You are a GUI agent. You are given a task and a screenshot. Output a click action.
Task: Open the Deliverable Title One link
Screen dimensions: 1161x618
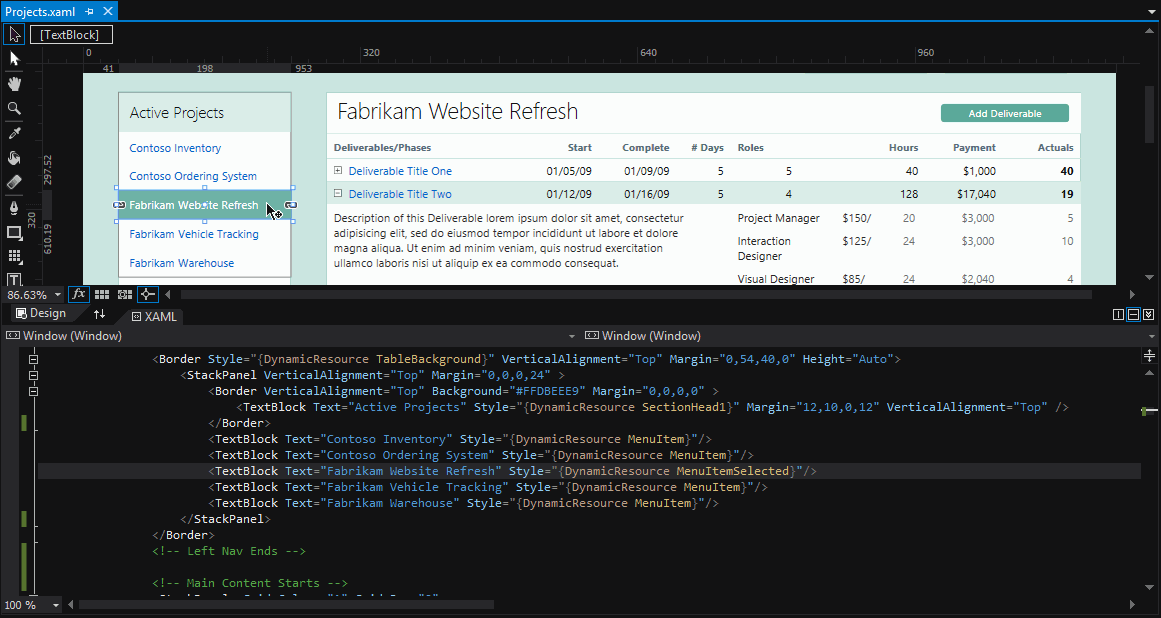(x=400, y=171)
